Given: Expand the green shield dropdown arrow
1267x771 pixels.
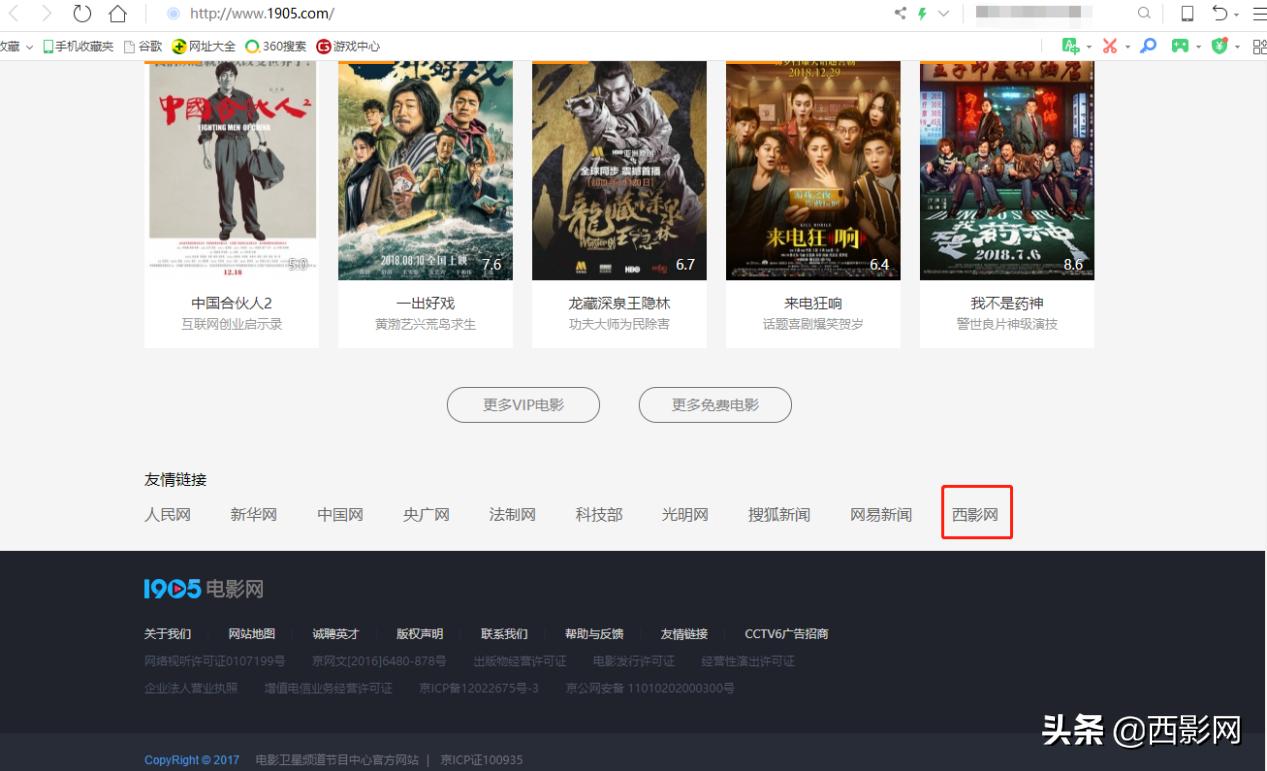Looking at the screenshot, I should click(x=1237, y=47).
